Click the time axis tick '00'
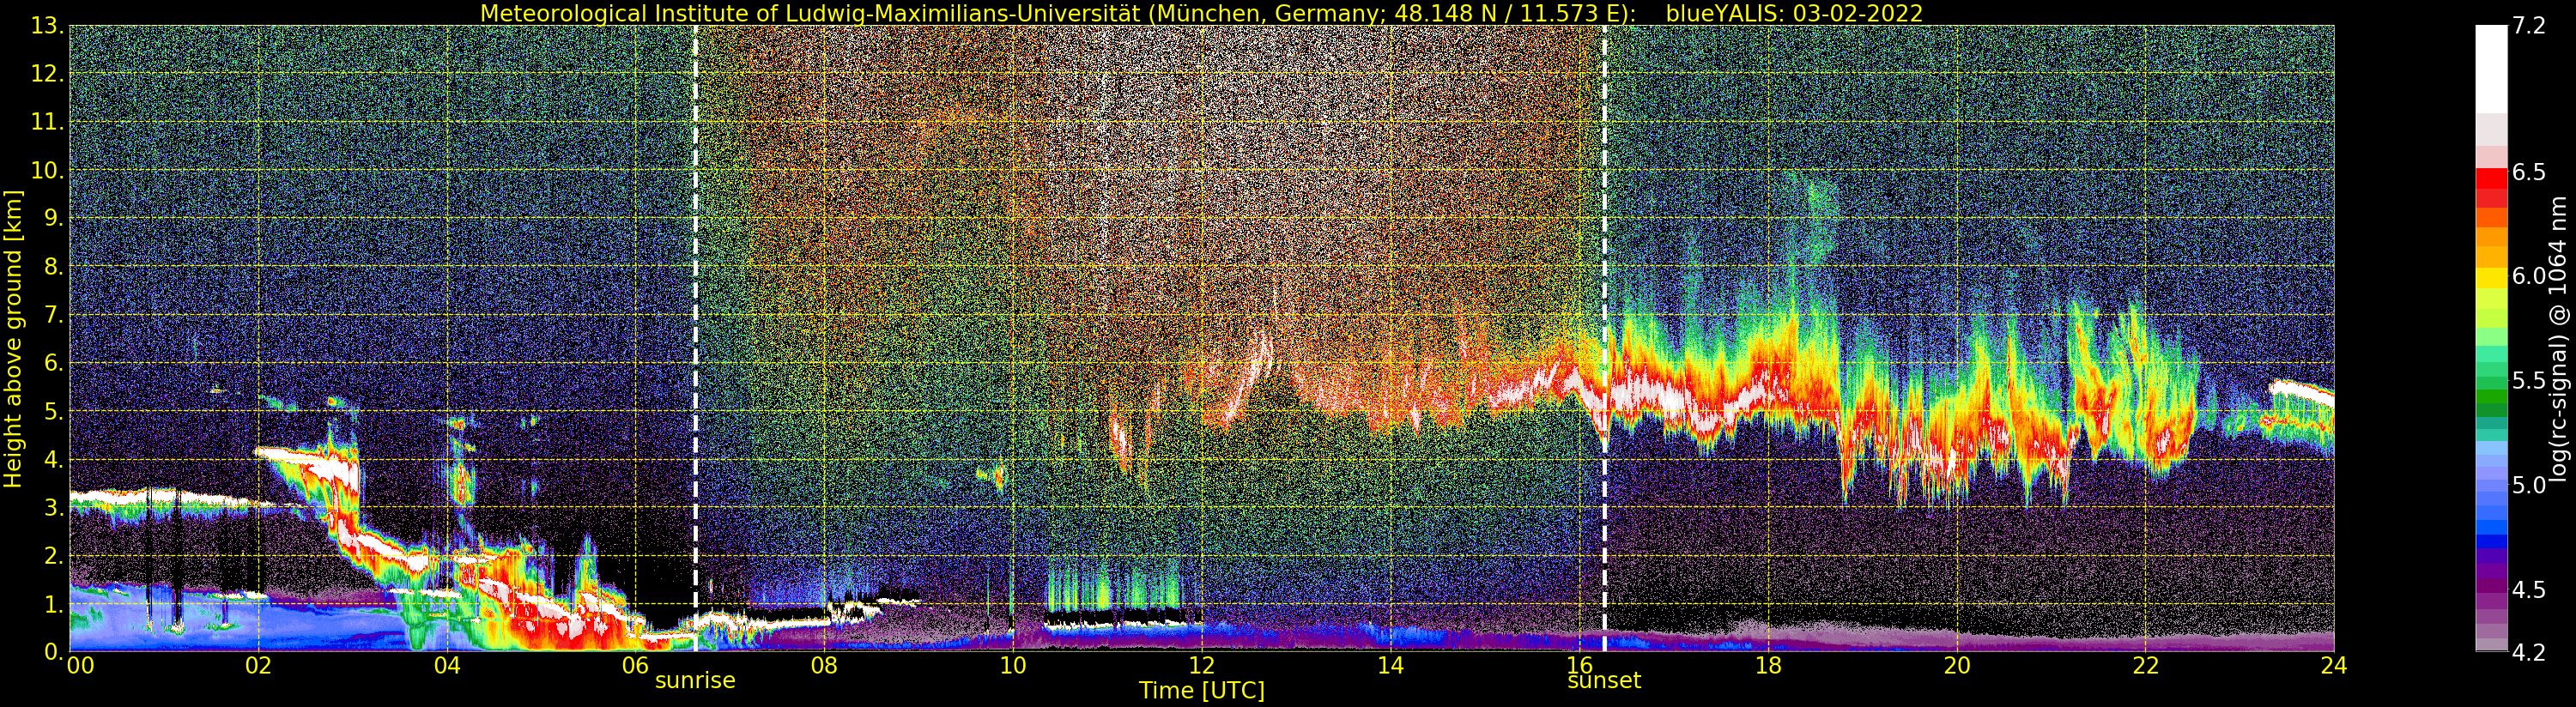2576x707 pixels. [x=80, y=665]
